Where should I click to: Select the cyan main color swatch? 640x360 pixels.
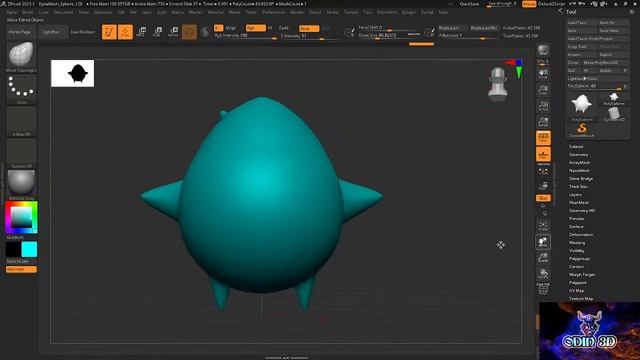click(x=29, y=249)
